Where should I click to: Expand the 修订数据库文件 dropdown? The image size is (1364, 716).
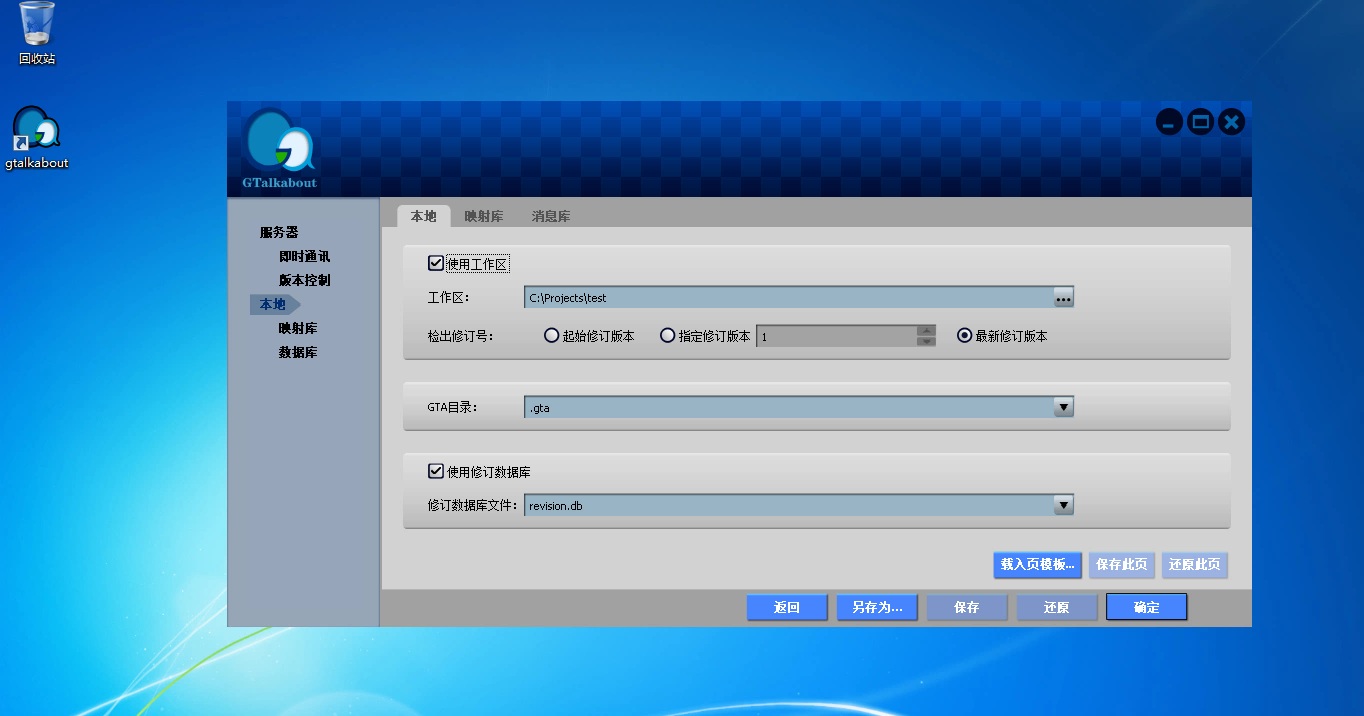[1063, 505]
